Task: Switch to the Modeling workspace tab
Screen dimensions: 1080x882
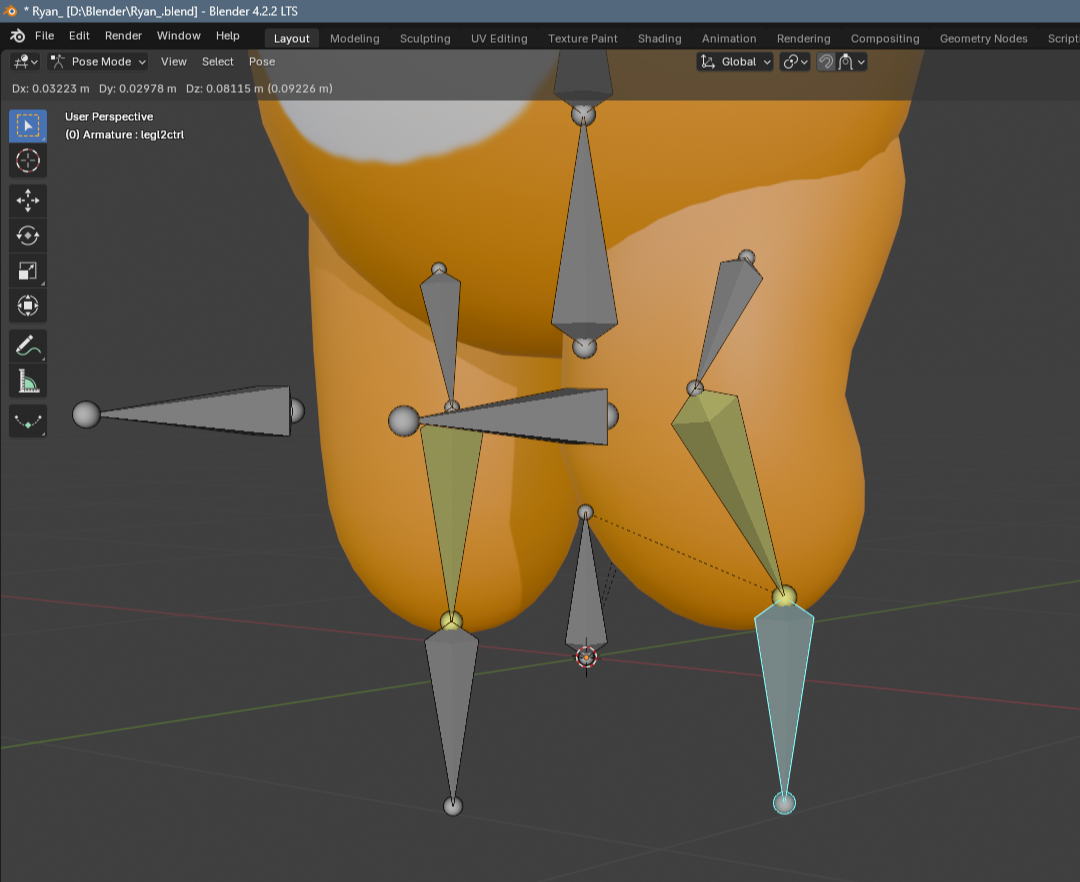Action: 355,39
